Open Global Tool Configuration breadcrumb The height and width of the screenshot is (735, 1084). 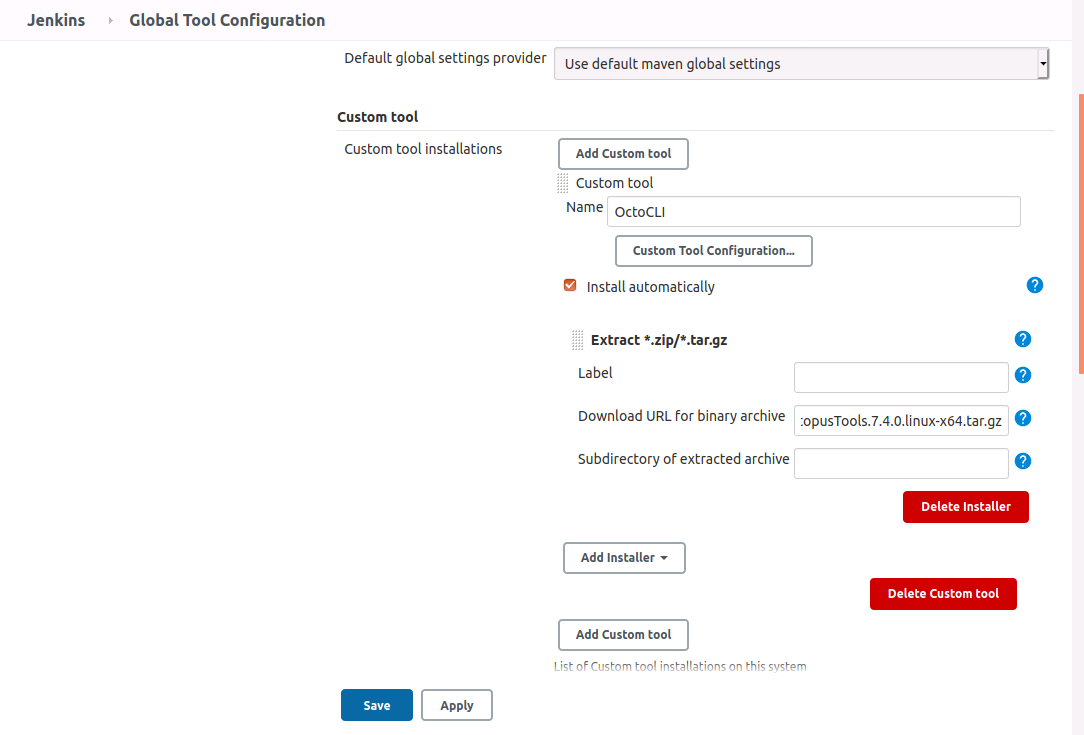(227, 20)
